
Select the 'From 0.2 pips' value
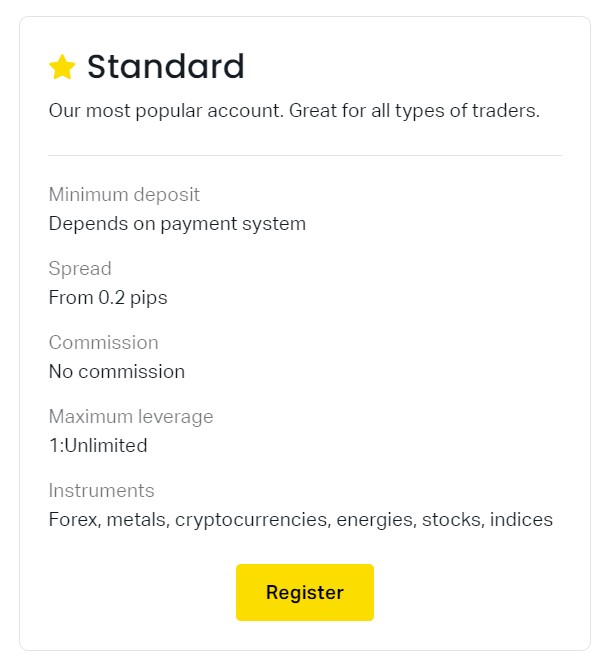[108, 298]
